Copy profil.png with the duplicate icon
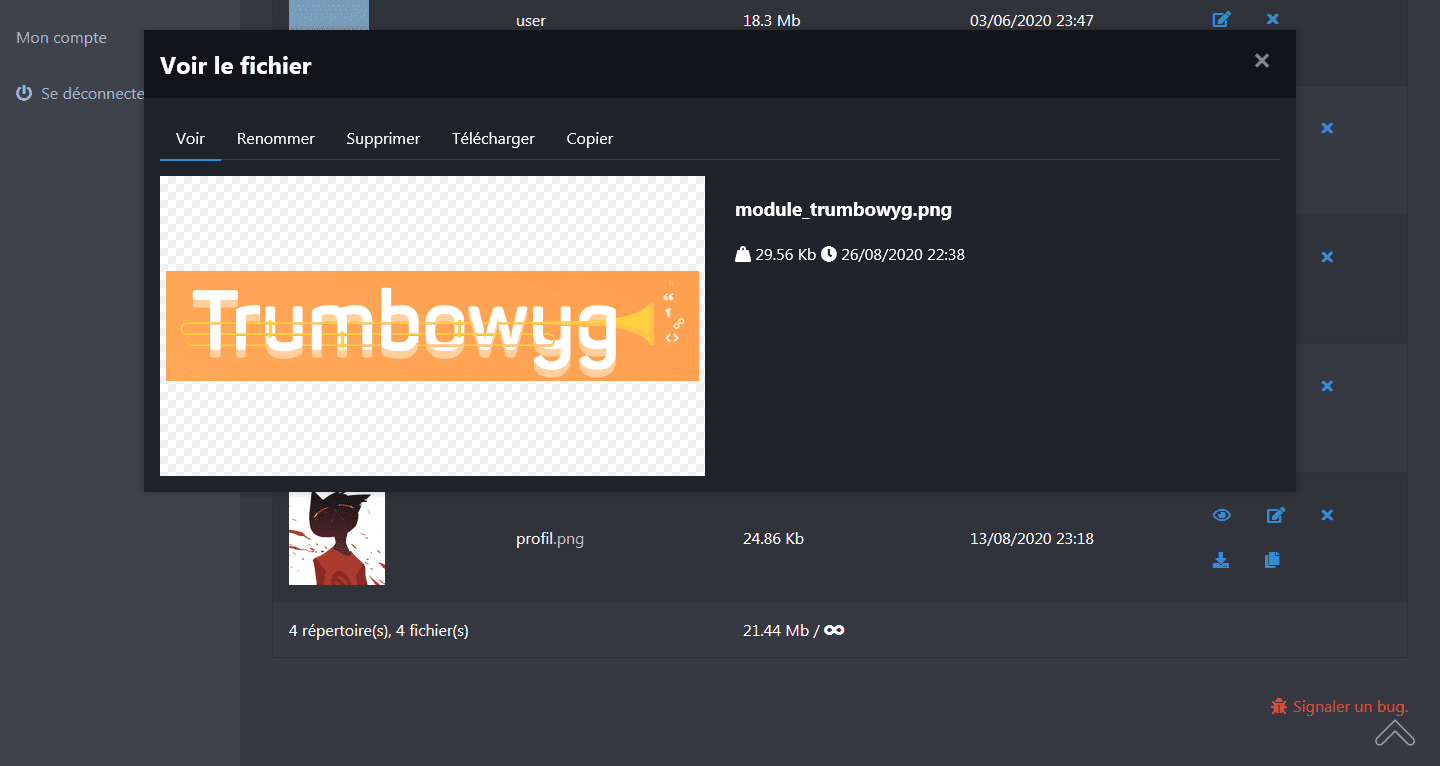This screenshot has width=1440, height=766. (x=1272, y=560)
